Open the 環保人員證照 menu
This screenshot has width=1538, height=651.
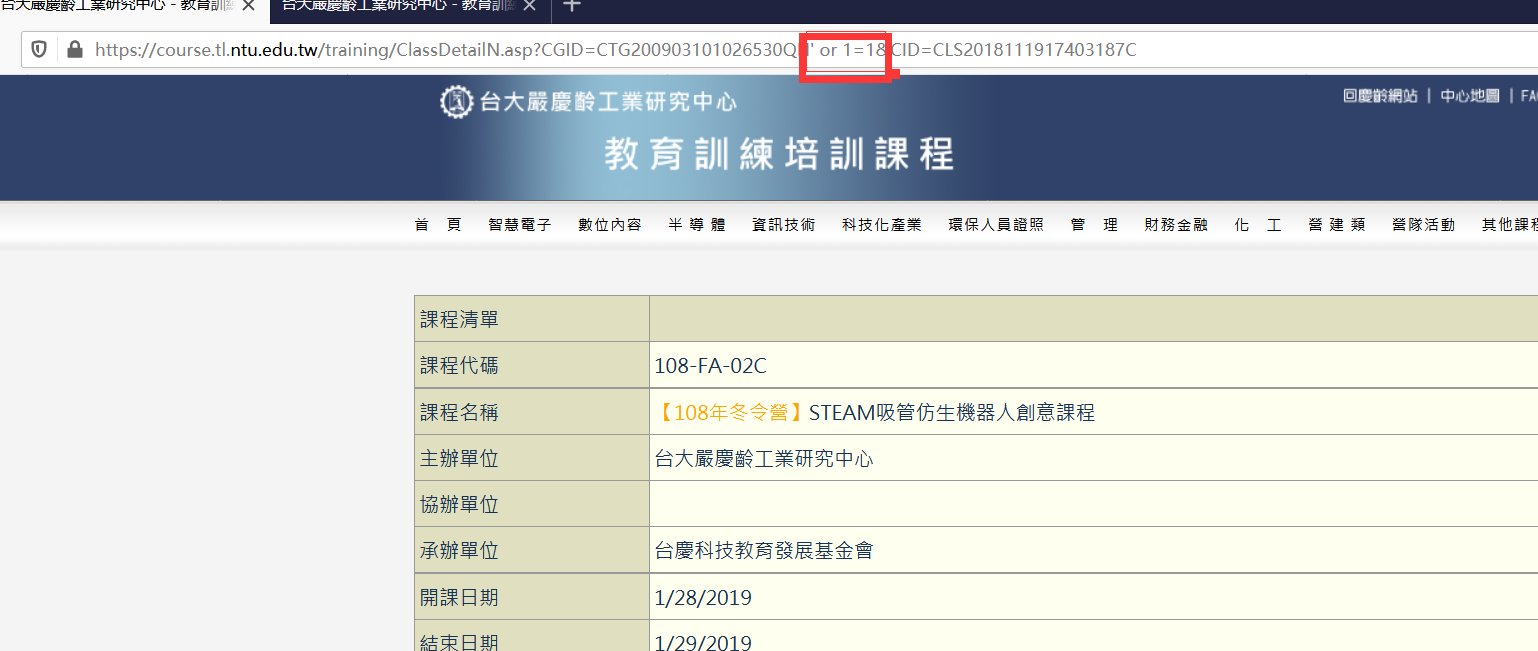(996, 225)
